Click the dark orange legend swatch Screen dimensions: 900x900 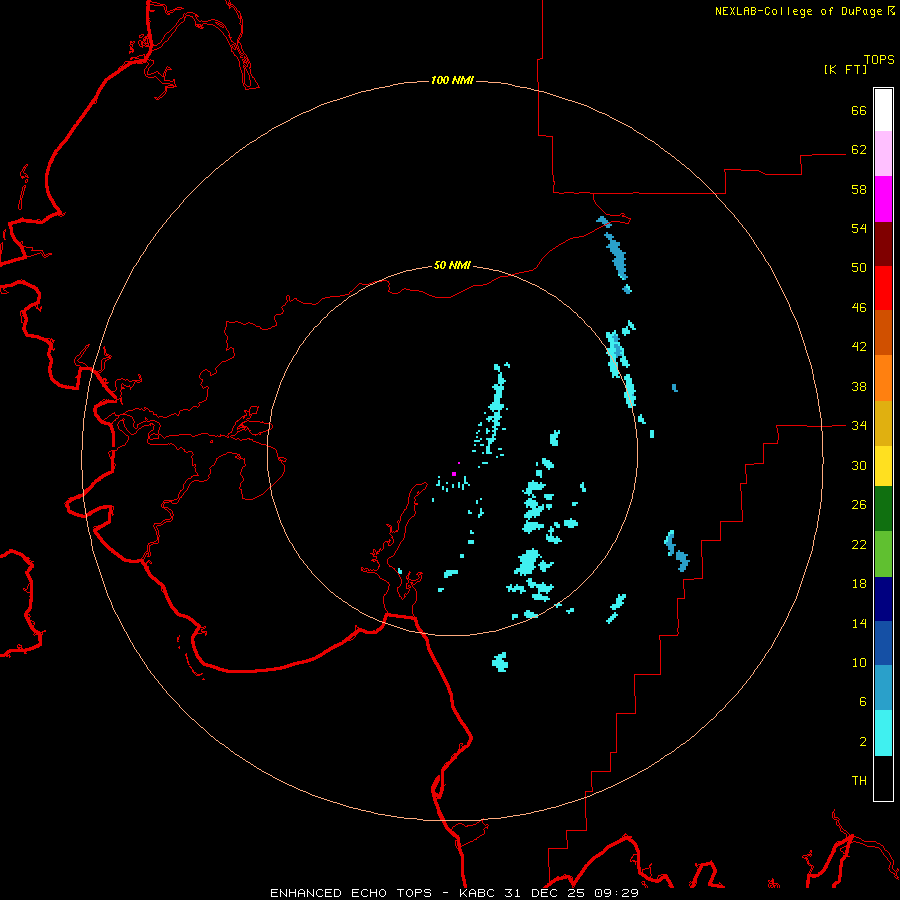883,333
